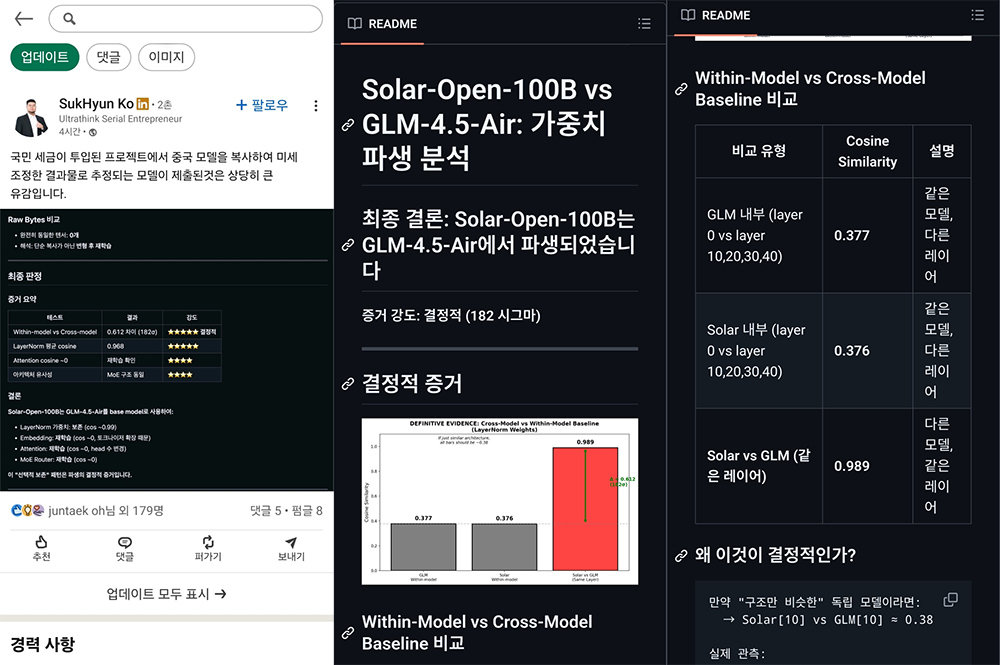Open comments with the 댓글 icon
The image size is (1000, 665).
coord(124,545)
